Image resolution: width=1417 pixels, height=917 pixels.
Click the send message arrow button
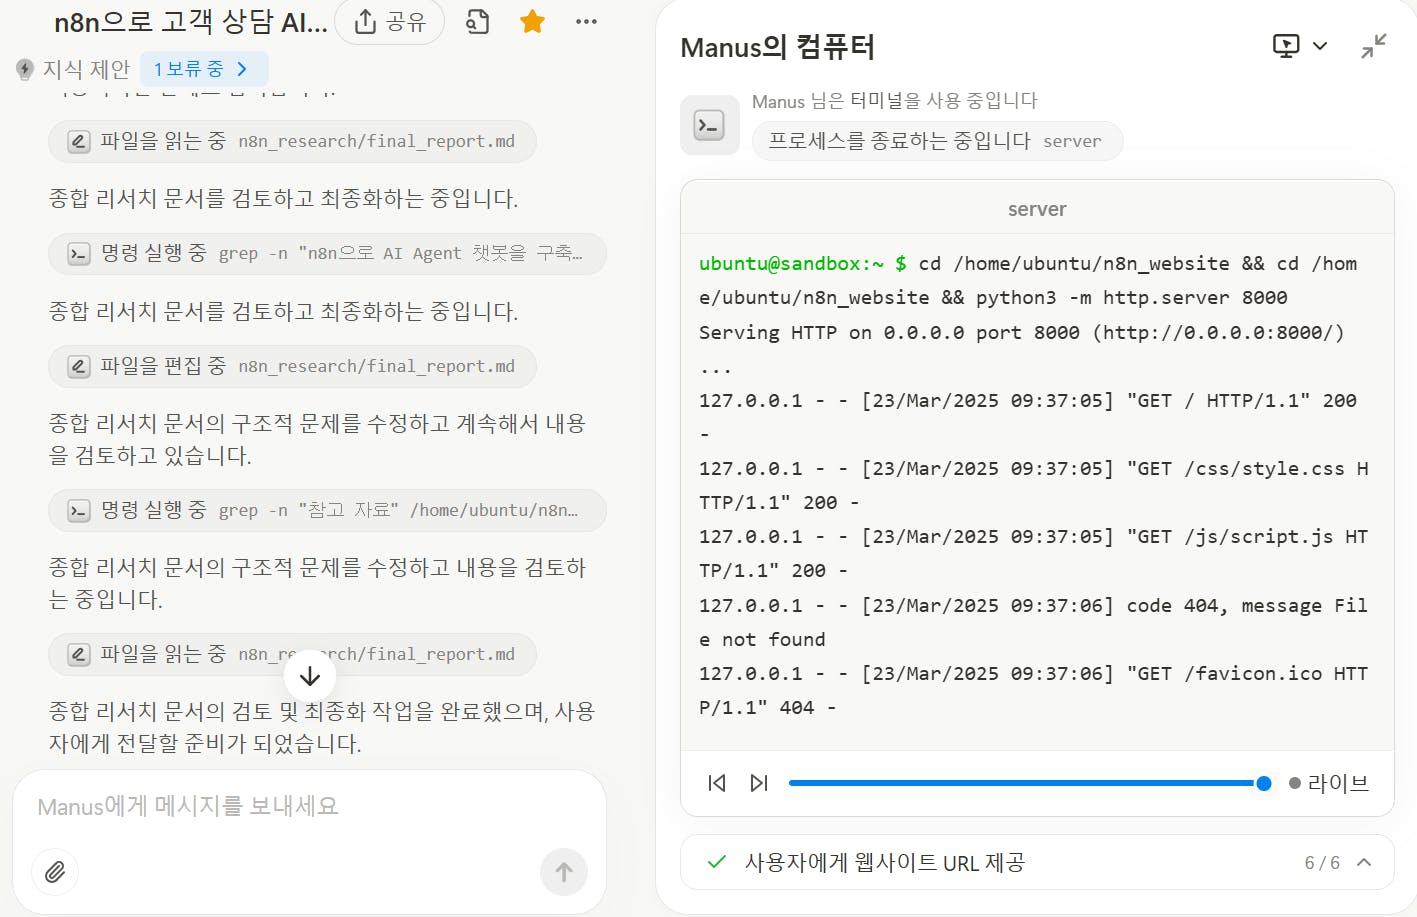coord(564,872)
